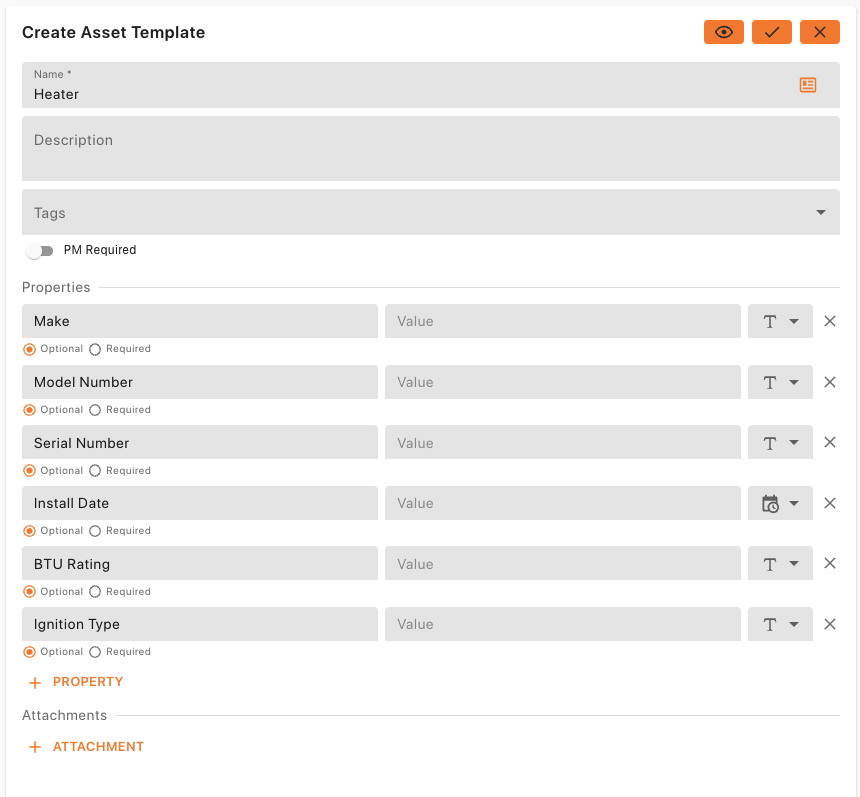Select Optional for the Make property
This screenshot has height=797, width=860.
(30, 349)
